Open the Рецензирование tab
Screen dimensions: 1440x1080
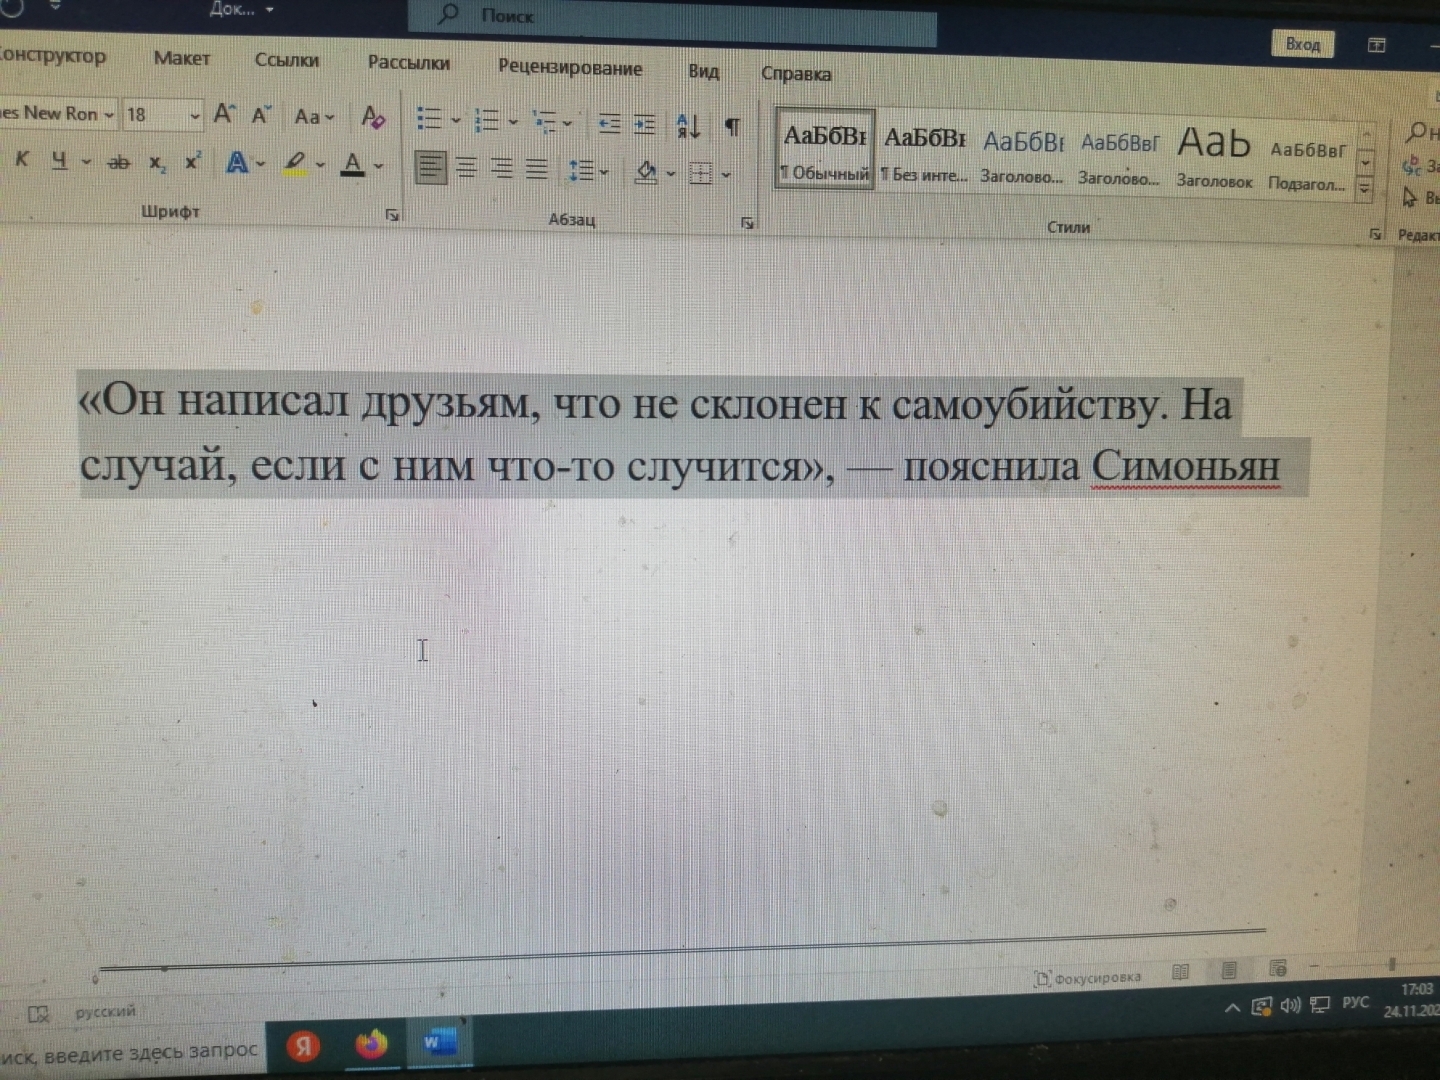[x=569, y=68]
